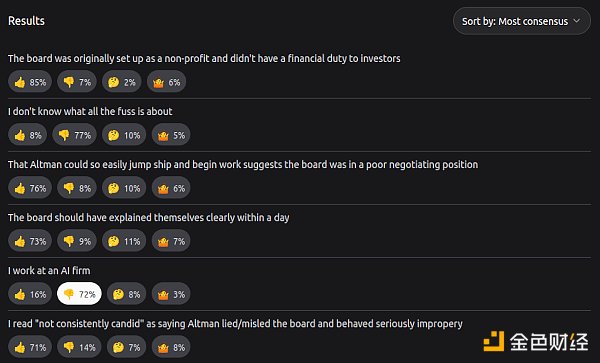Toggle thinking face 8% on AI firm statement
Viewport: 600px width, 363px height.
pos(127,294)
